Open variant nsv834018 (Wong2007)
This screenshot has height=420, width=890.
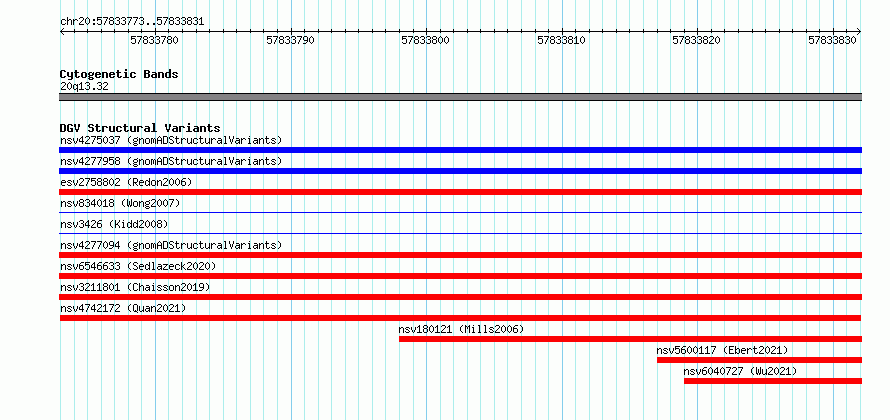(x=120, y=203)
